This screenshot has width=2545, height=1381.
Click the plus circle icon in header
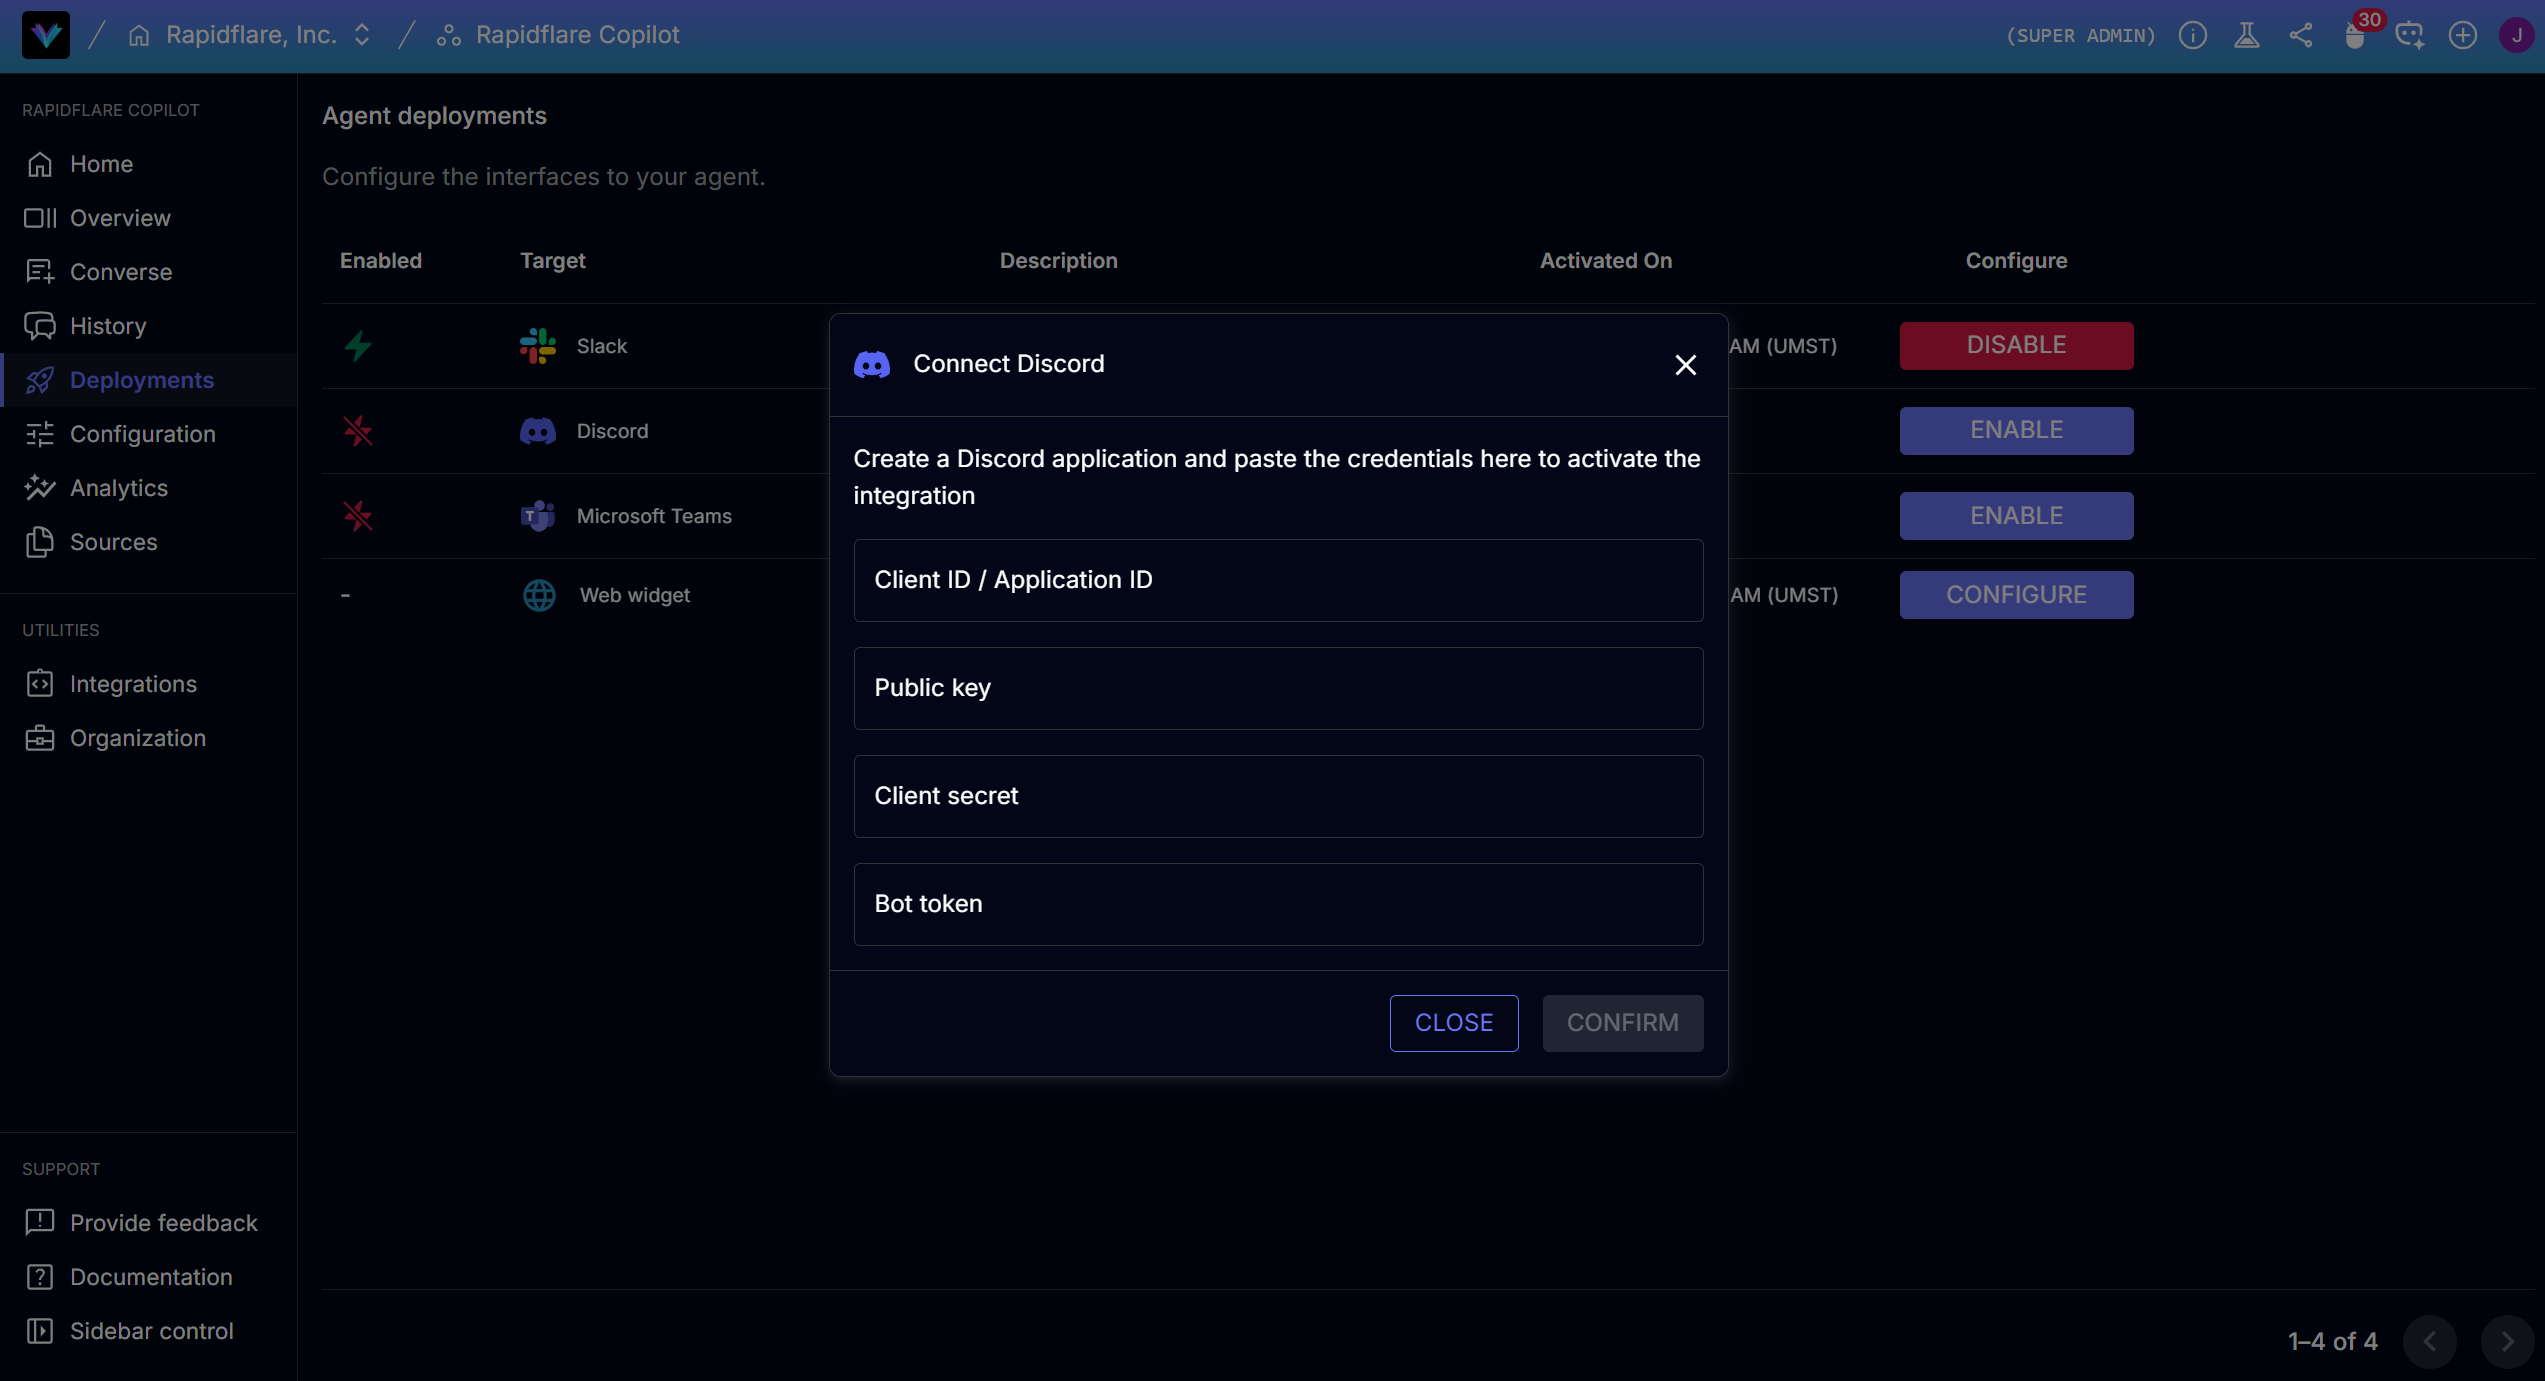[x=2463, y=35]
